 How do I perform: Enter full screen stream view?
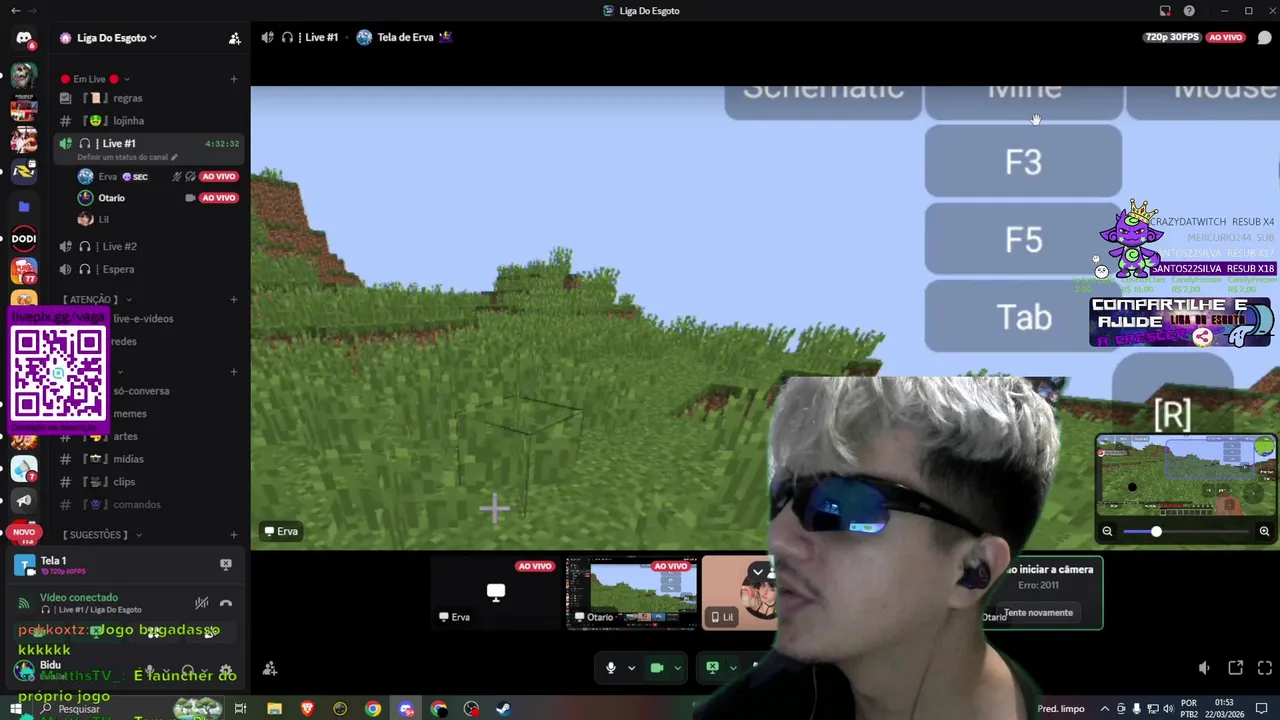click(x=1264, y=668)
